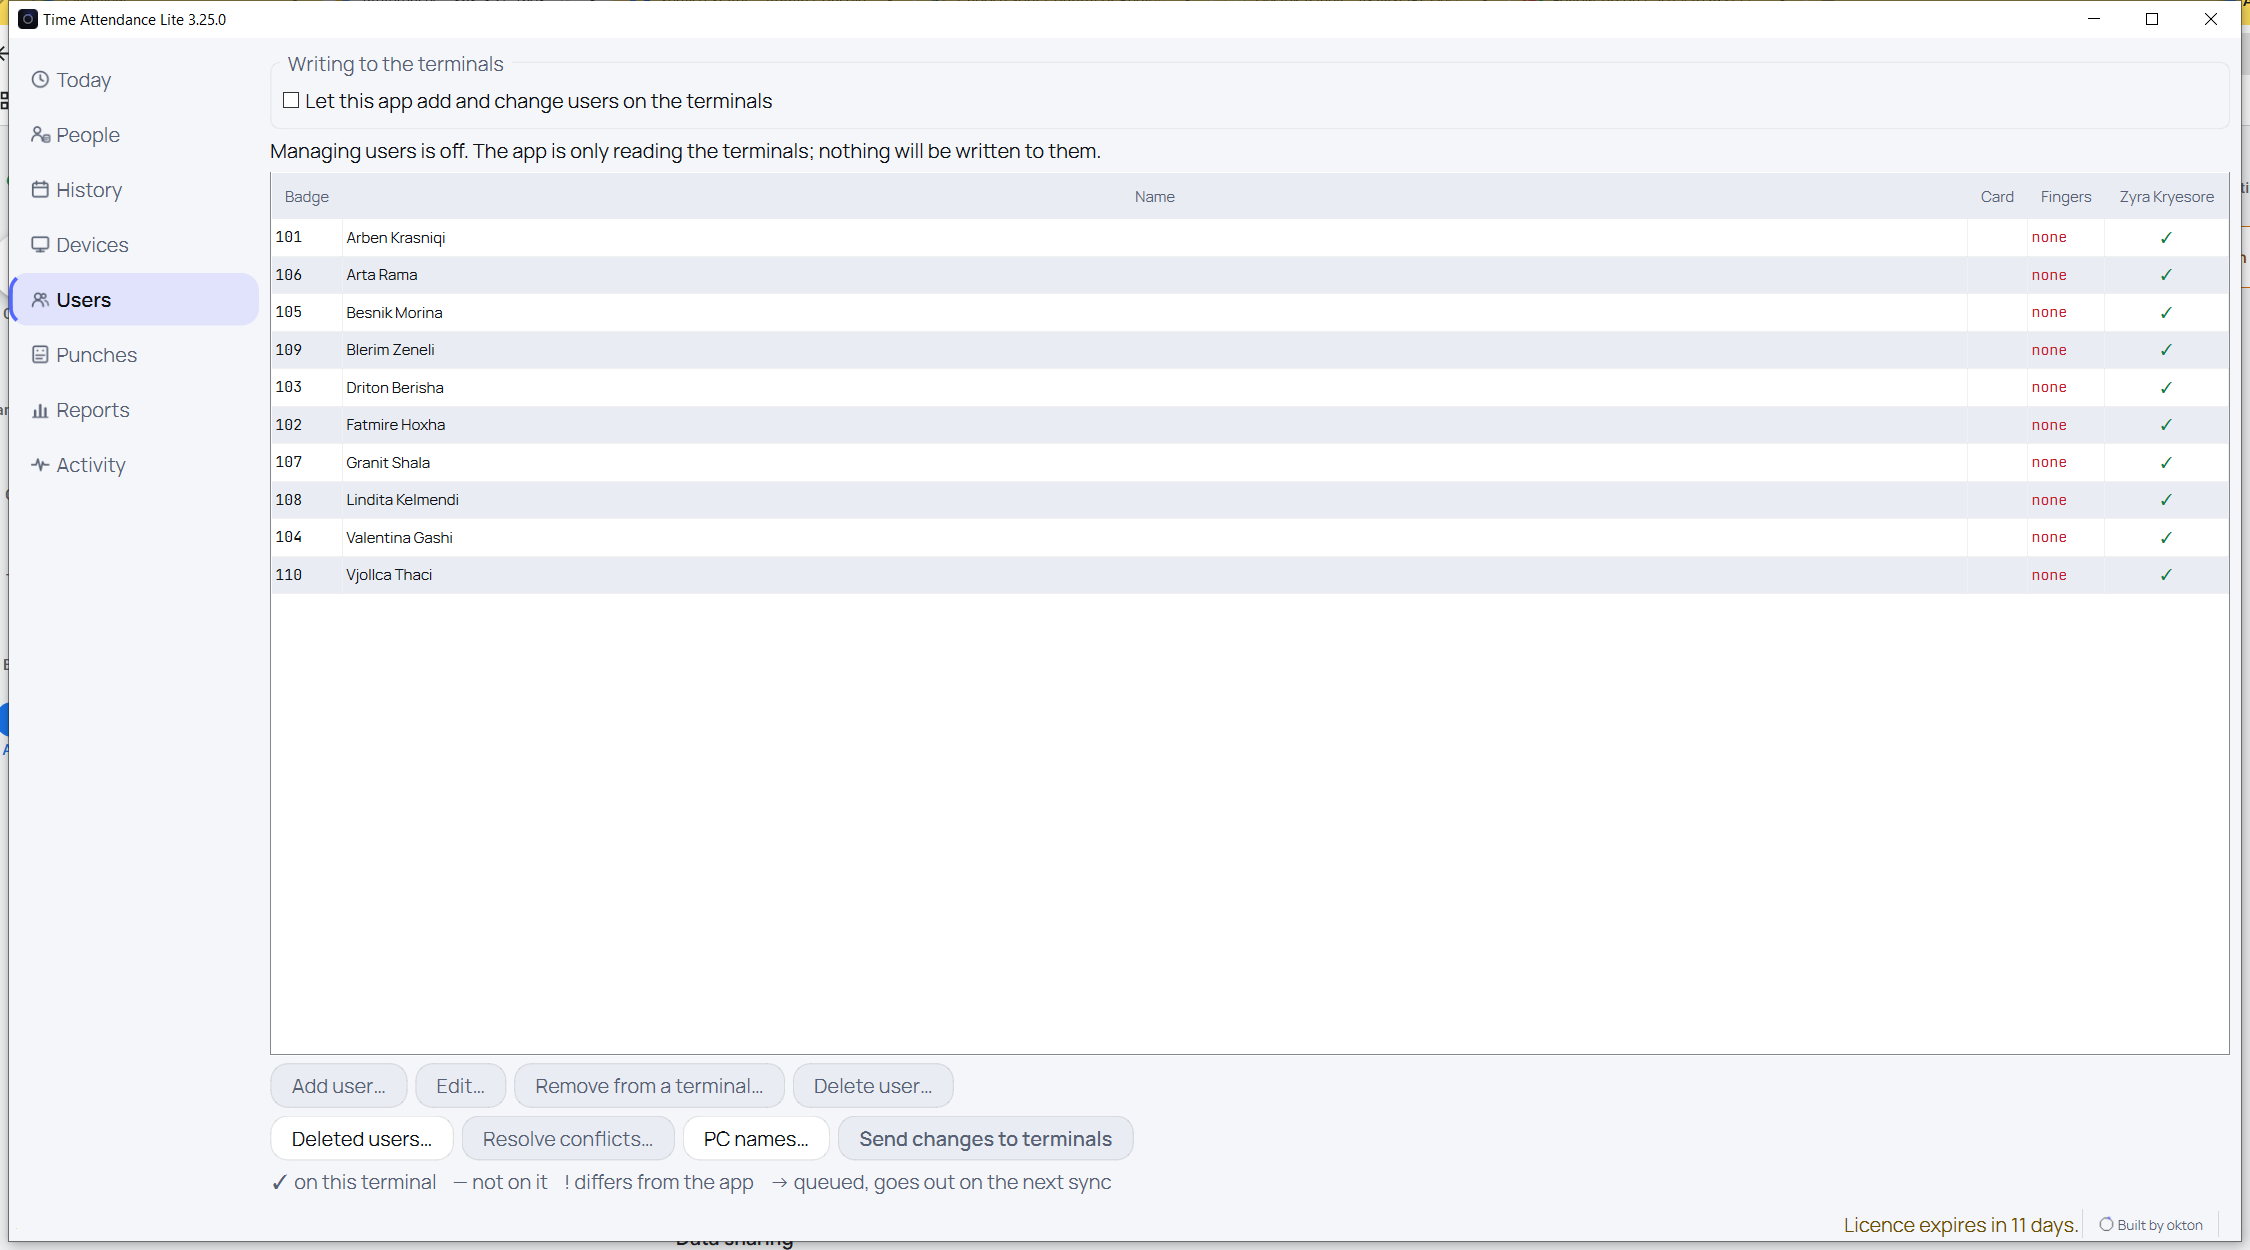Sort by the Name column header
Viewport: 2250px width, 1250px height.
tap(1154, 196)
